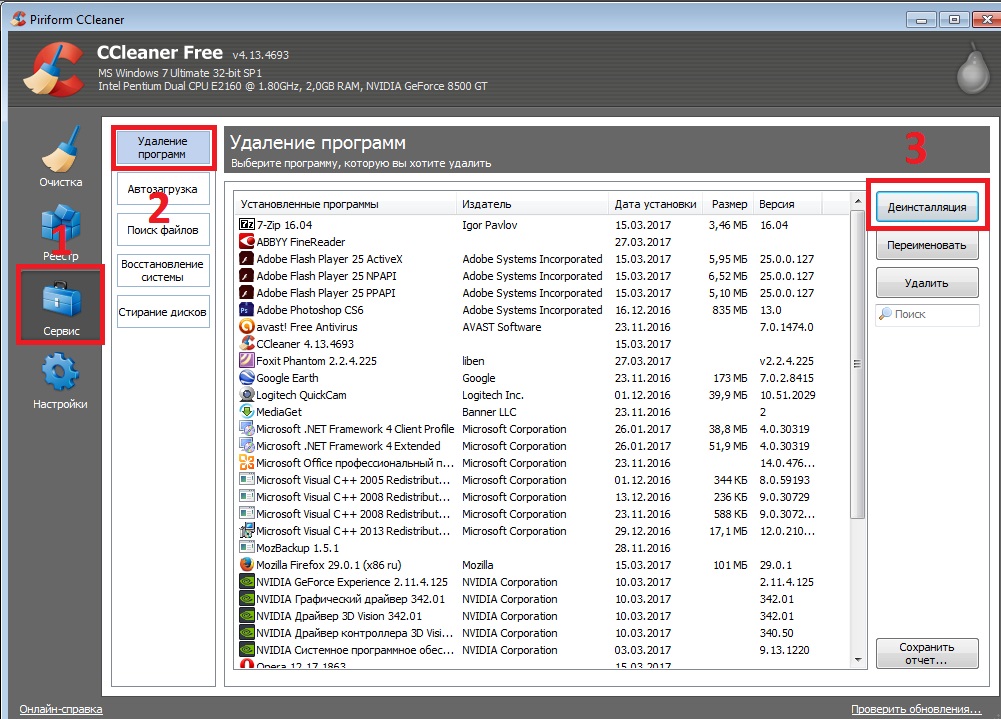
Task: Focus the Поиск search field
Action: tap(927, 314)
